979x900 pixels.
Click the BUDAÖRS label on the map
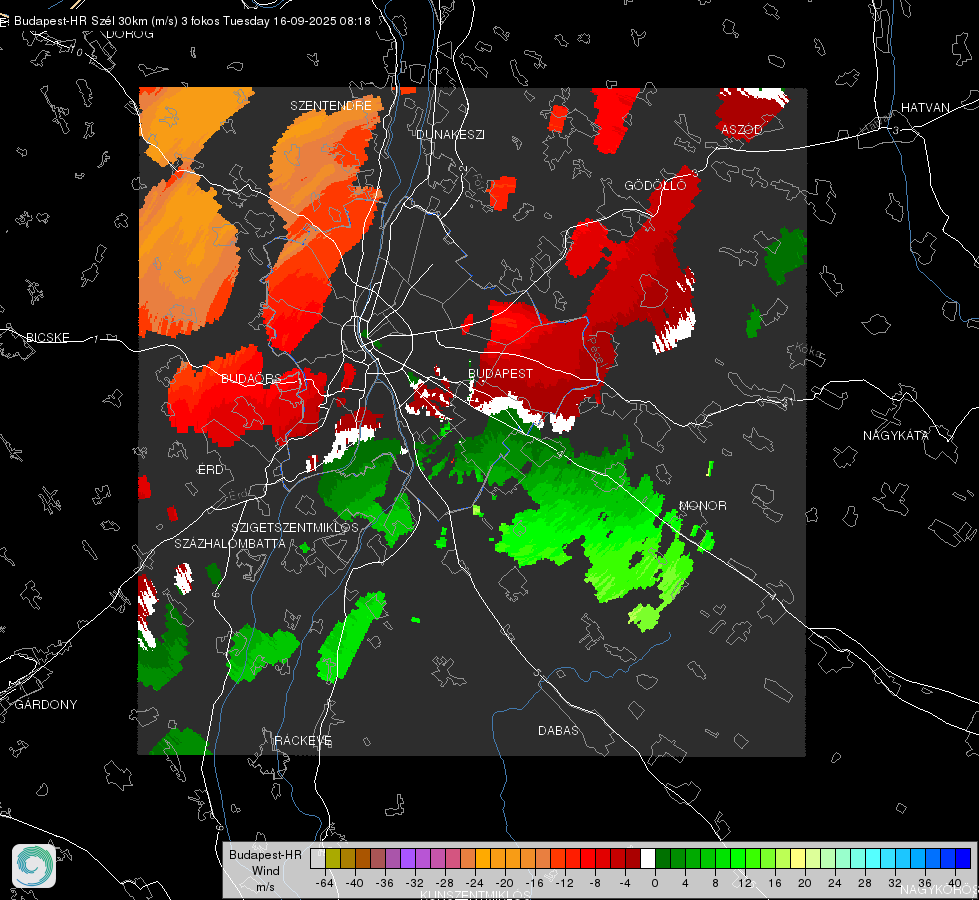pyautogui.click(x=252, y=378)
